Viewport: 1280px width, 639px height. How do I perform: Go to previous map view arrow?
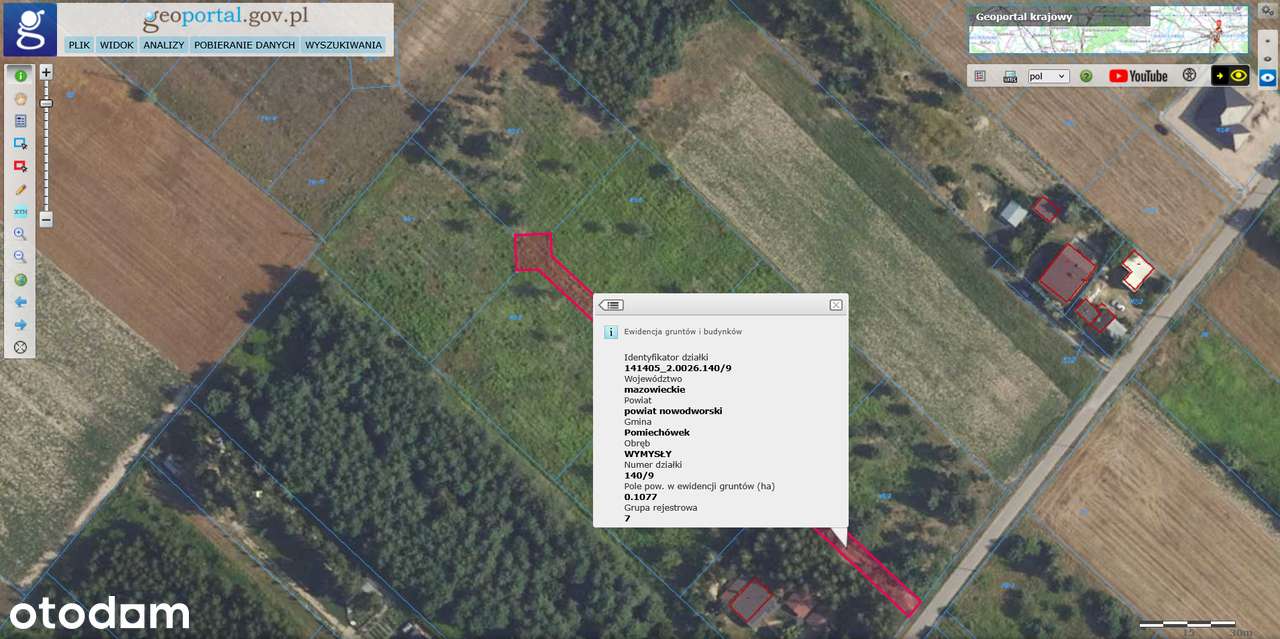20,302
